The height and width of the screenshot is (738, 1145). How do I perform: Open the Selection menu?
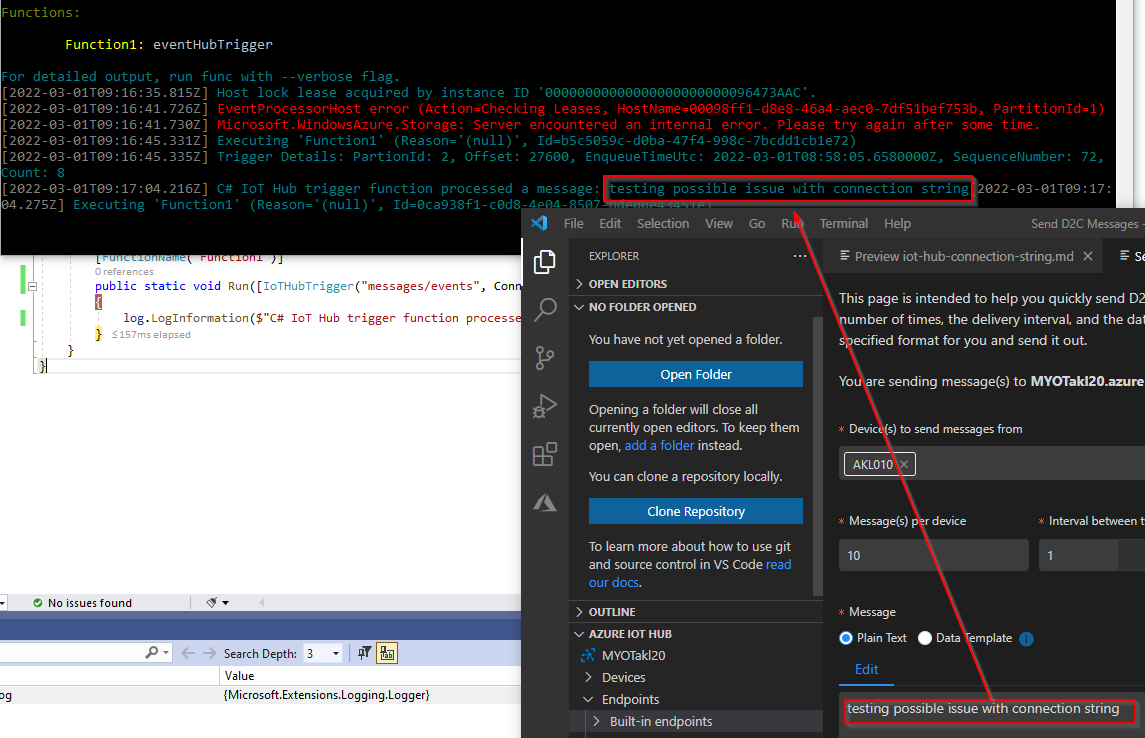click(662, 223)
